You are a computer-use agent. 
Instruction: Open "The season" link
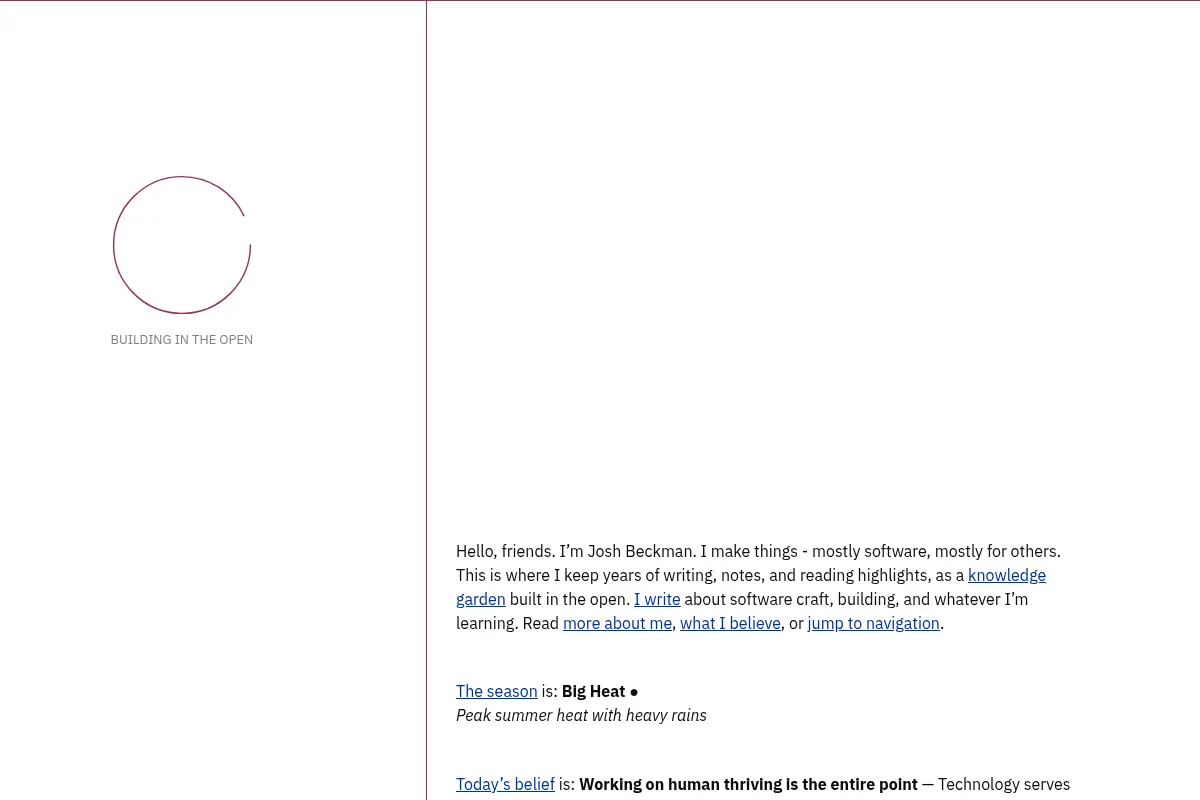click(497, 691)
